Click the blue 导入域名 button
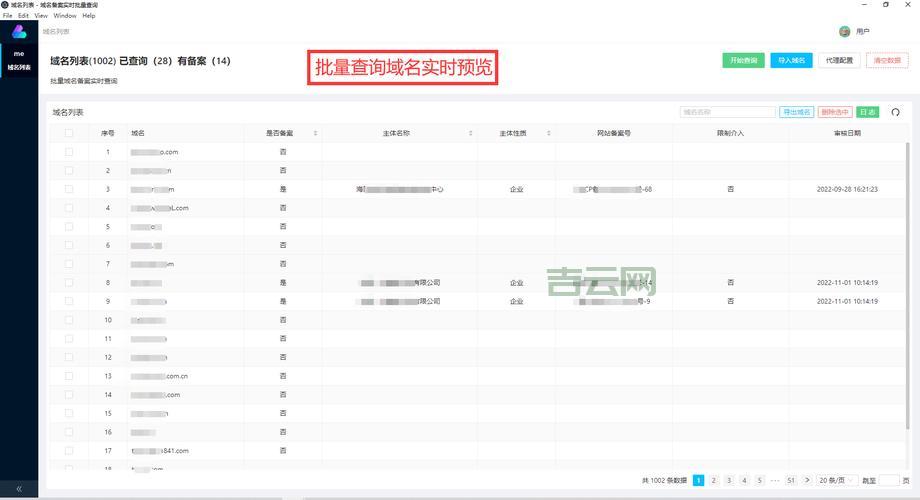 [791, 60]
